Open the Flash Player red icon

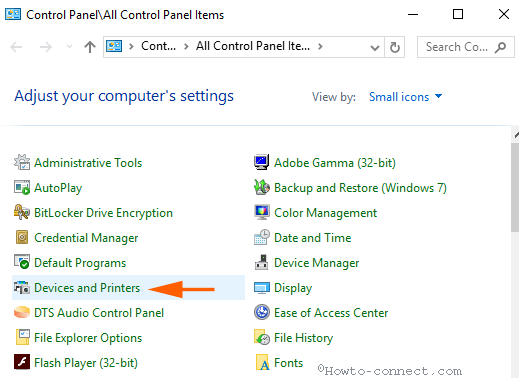pyautogui.click(x=22, y=362)
